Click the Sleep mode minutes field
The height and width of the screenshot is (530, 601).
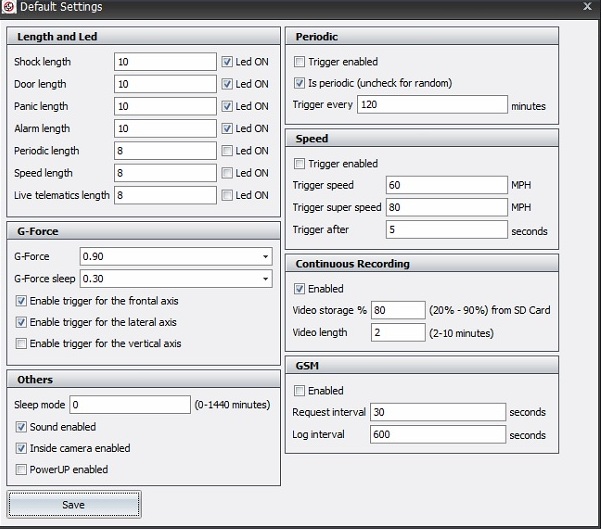(x=130, y=405)
